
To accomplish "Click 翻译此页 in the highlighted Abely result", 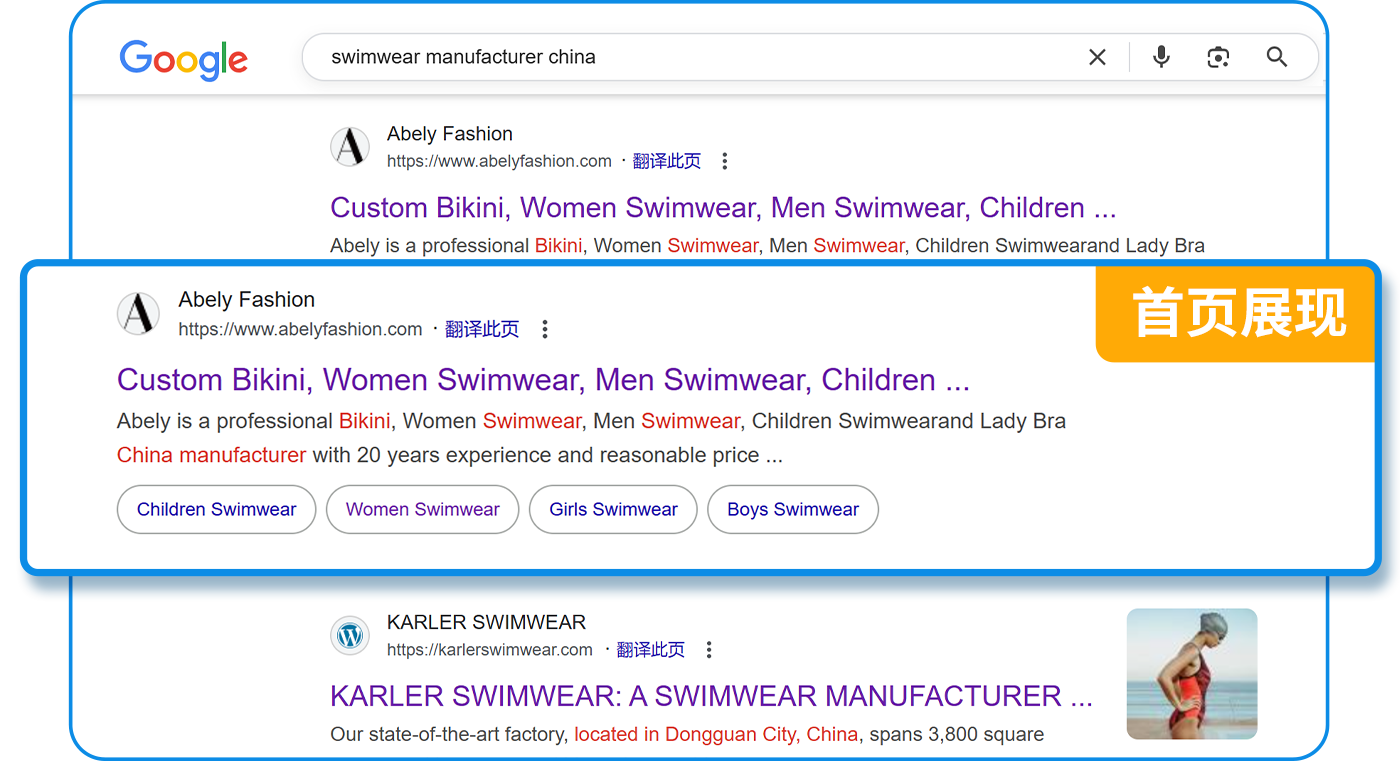I will coord(482,329).
